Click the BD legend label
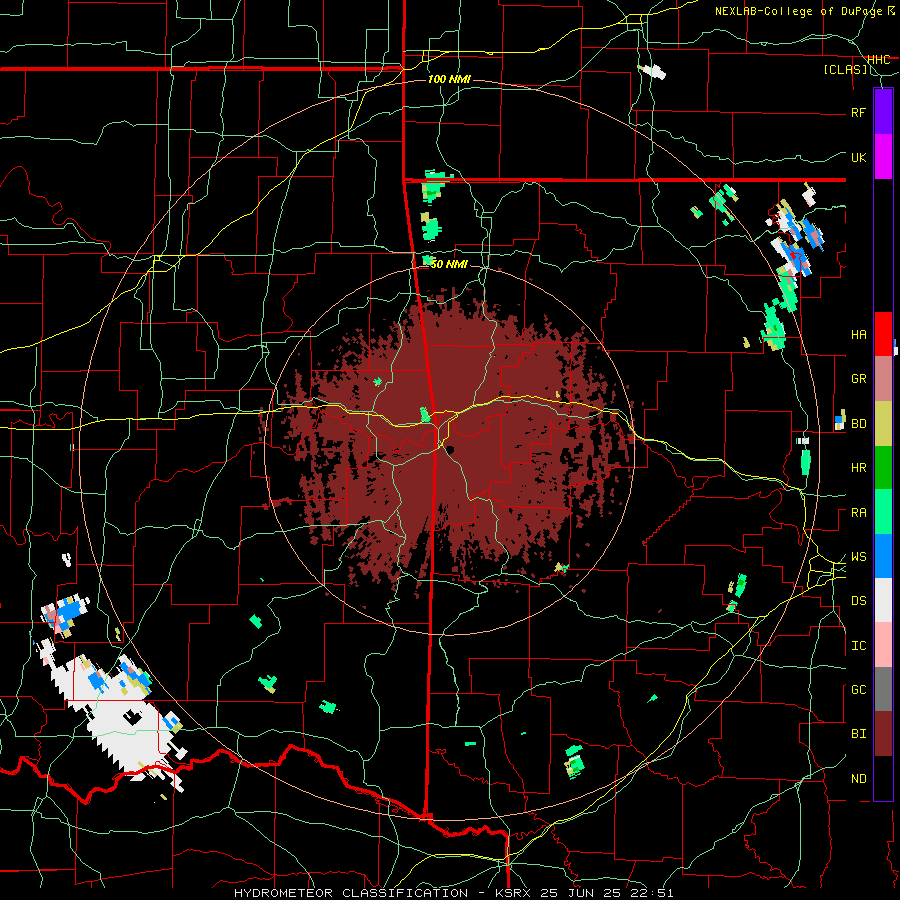Viewport: 900px width, 900px height. [858, 424]
